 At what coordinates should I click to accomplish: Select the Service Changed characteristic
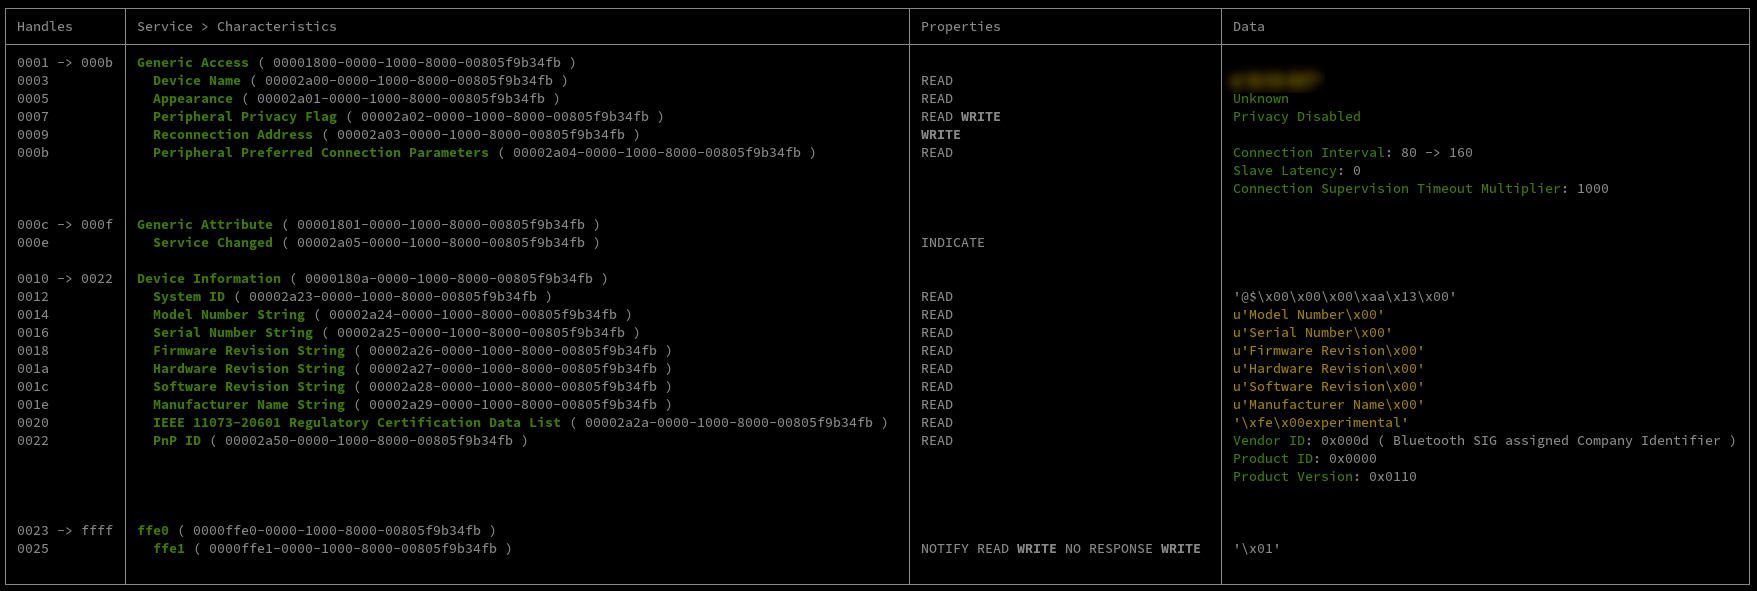pos(212,243)
